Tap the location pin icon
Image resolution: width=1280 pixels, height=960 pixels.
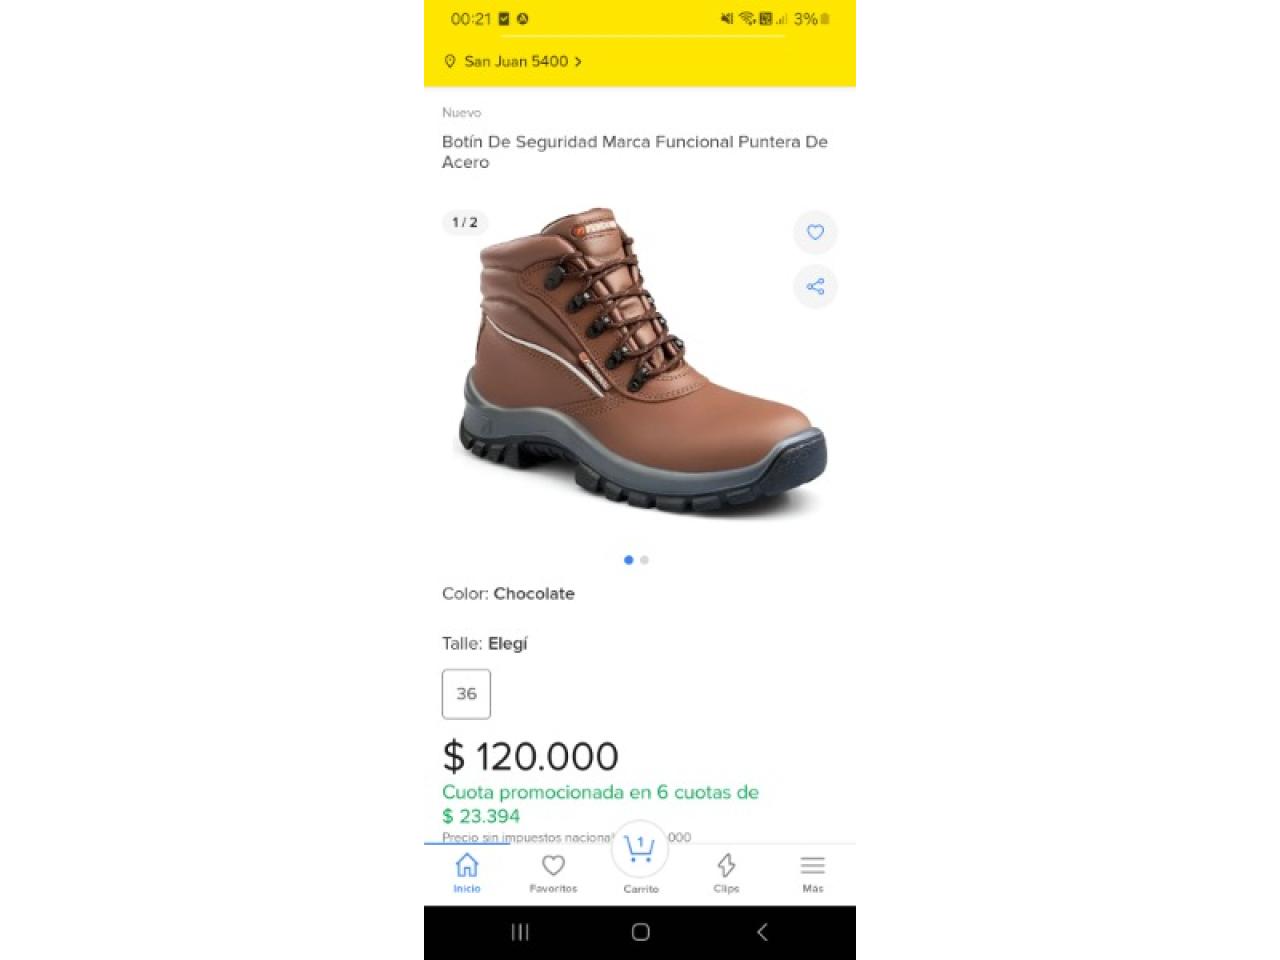coord(450,61)
